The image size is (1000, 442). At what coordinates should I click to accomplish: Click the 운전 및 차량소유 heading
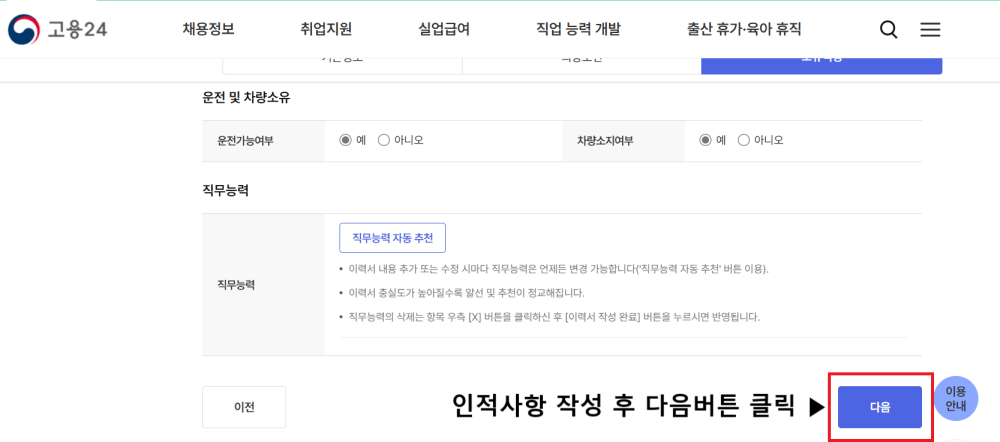pyautogui.click(x=247, y=99)
